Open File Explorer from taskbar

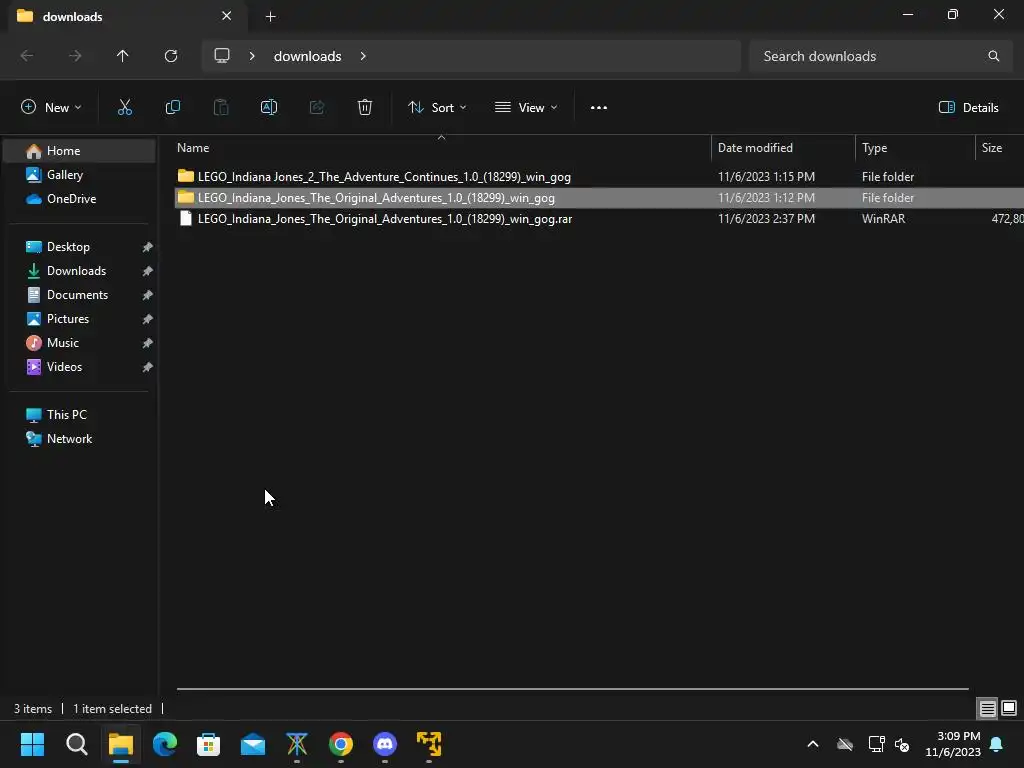coord(121,744)
